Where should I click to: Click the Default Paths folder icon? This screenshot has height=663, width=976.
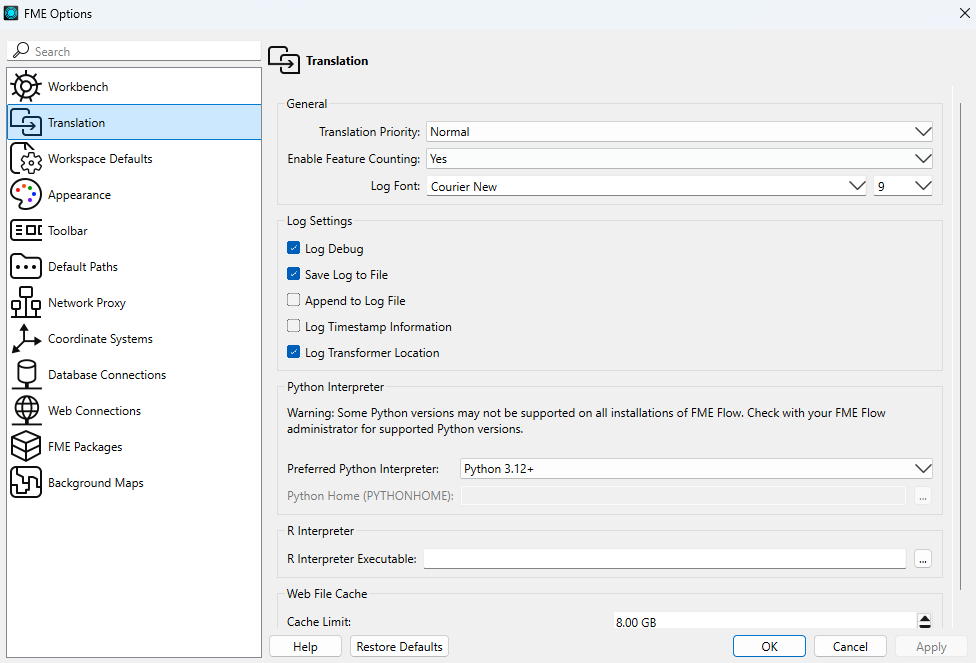tap(26, 266)
